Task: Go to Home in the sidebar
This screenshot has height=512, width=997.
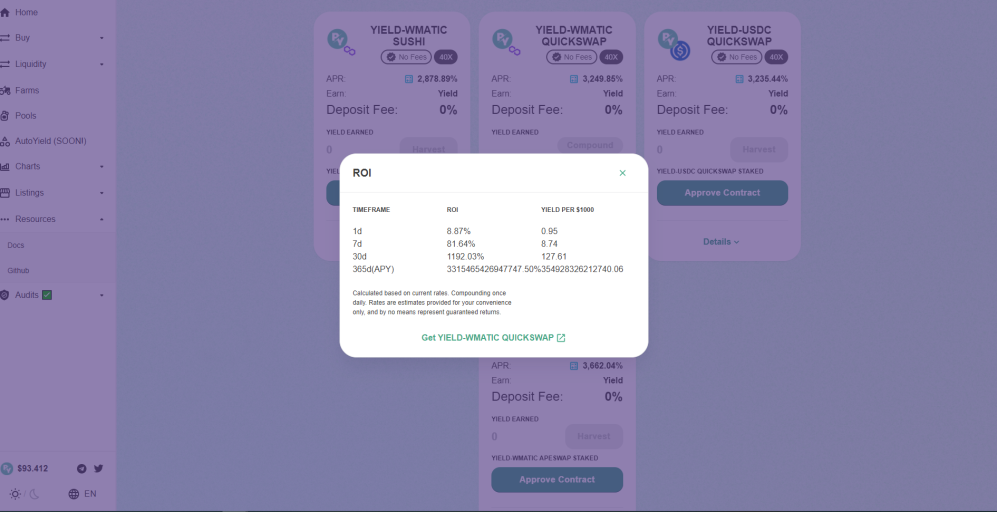Action: point(26,13)
